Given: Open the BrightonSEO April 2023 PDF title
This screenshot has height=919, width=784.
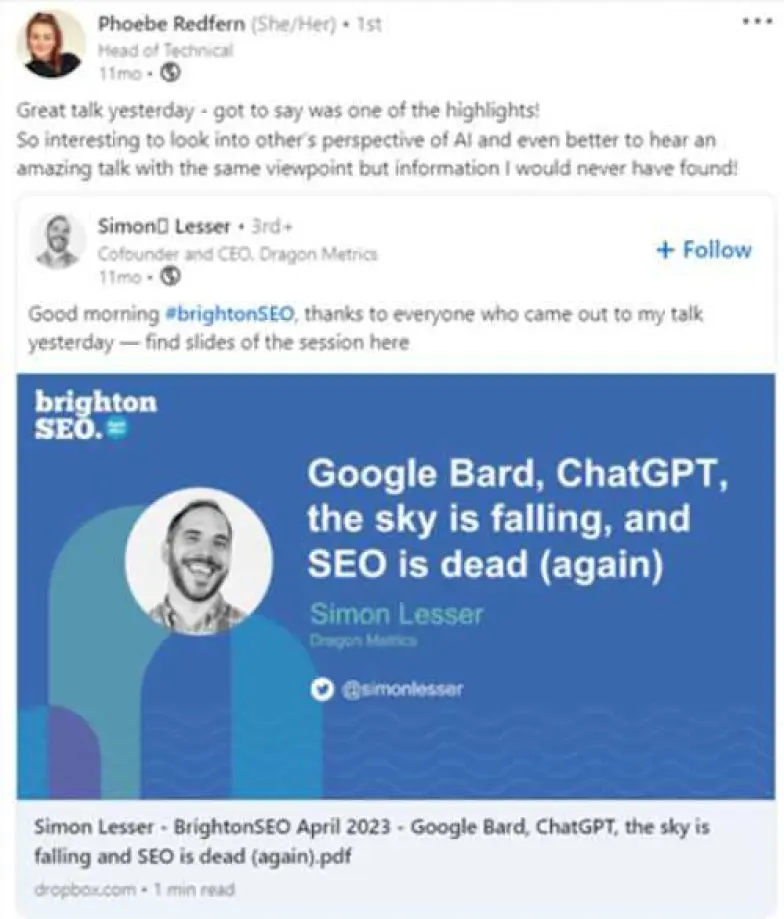Looking at the screenshot, I should click(x=380, y=837).
